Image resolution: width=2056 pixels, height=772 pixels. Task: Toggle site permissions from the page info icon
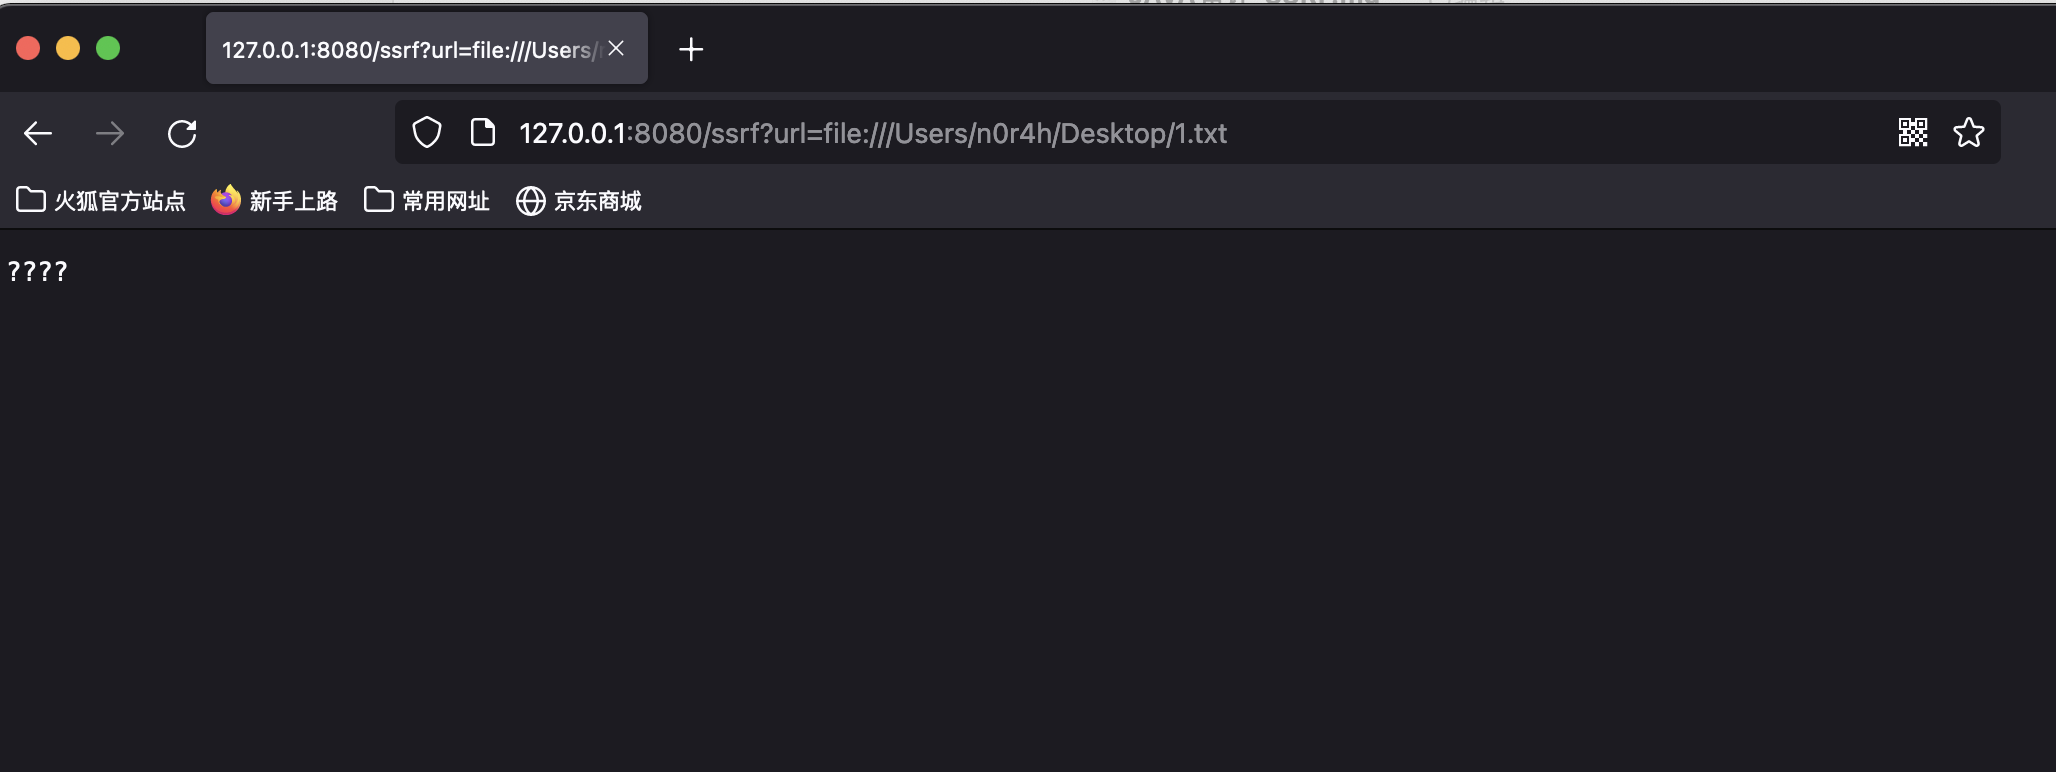pos(482,131)
